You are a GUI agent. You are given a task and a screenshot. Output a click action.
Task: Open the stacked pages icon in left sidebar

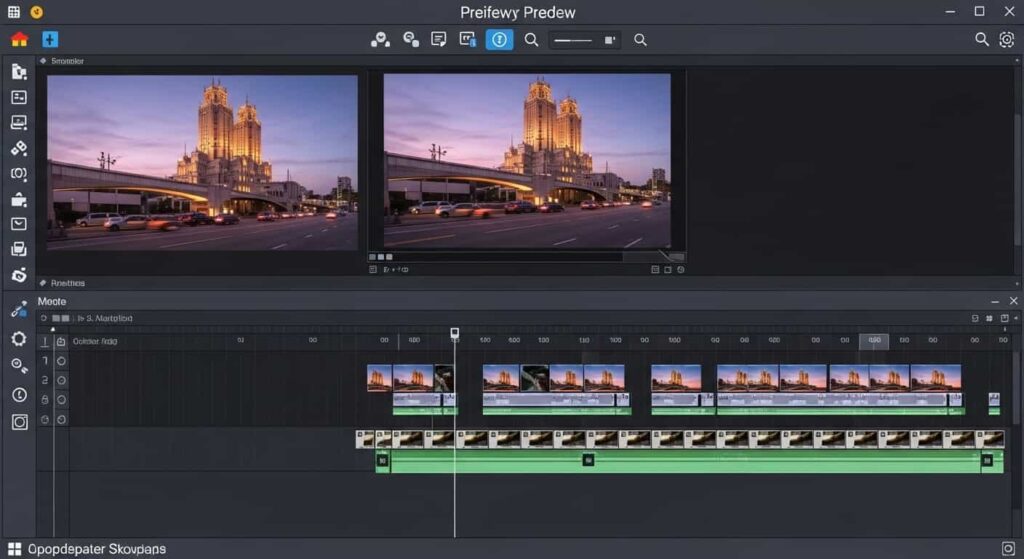(19, 249)
